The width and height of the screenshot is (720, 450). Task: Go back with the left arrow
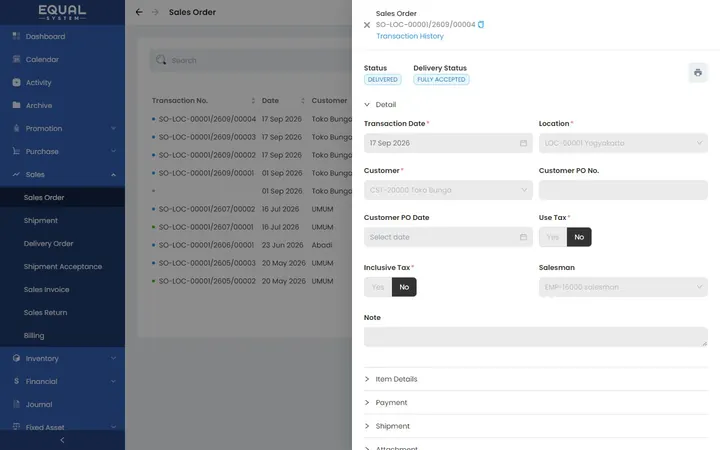tap(139, 12)
